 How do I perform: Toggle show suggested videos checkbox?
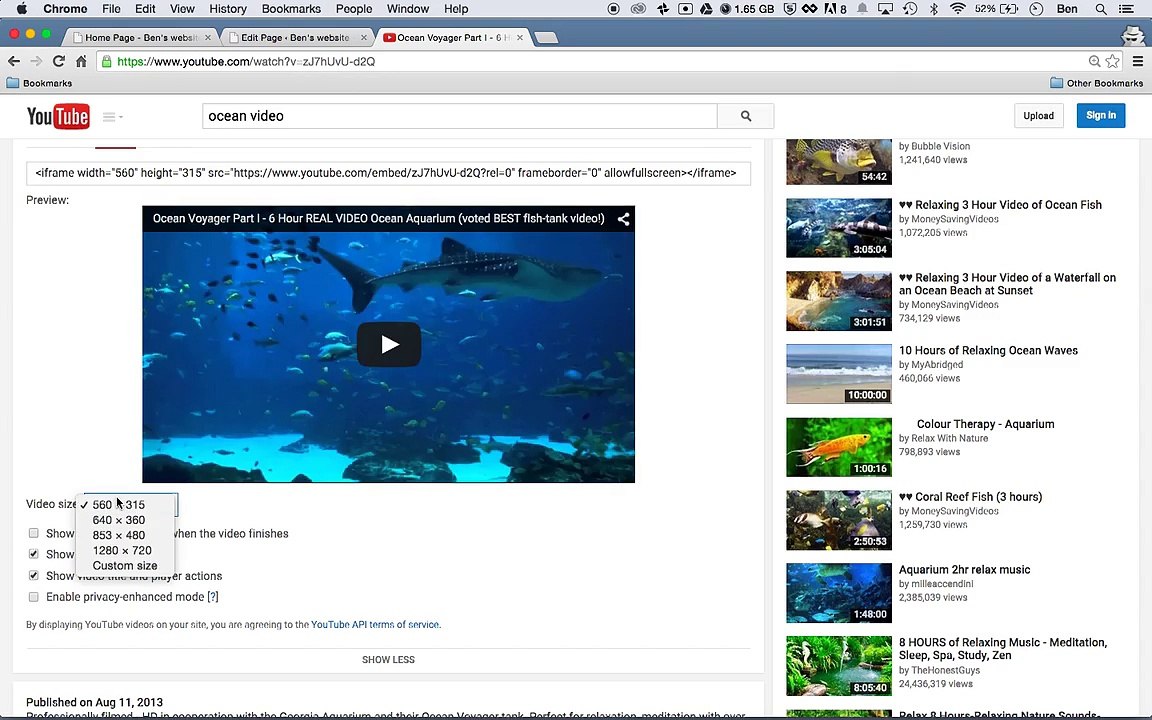tap(34, 533)
